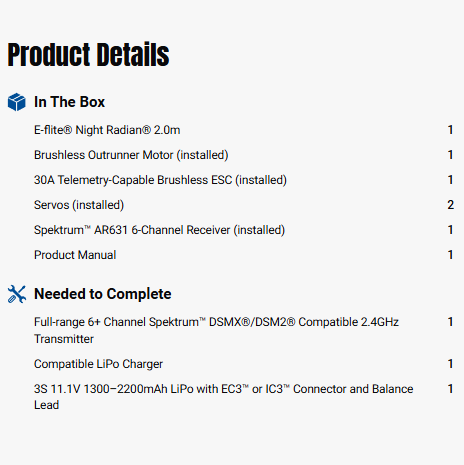Click quantity 2 next to Servos
The width and height of the screenshot is (464, 465).
click(450, 205)
